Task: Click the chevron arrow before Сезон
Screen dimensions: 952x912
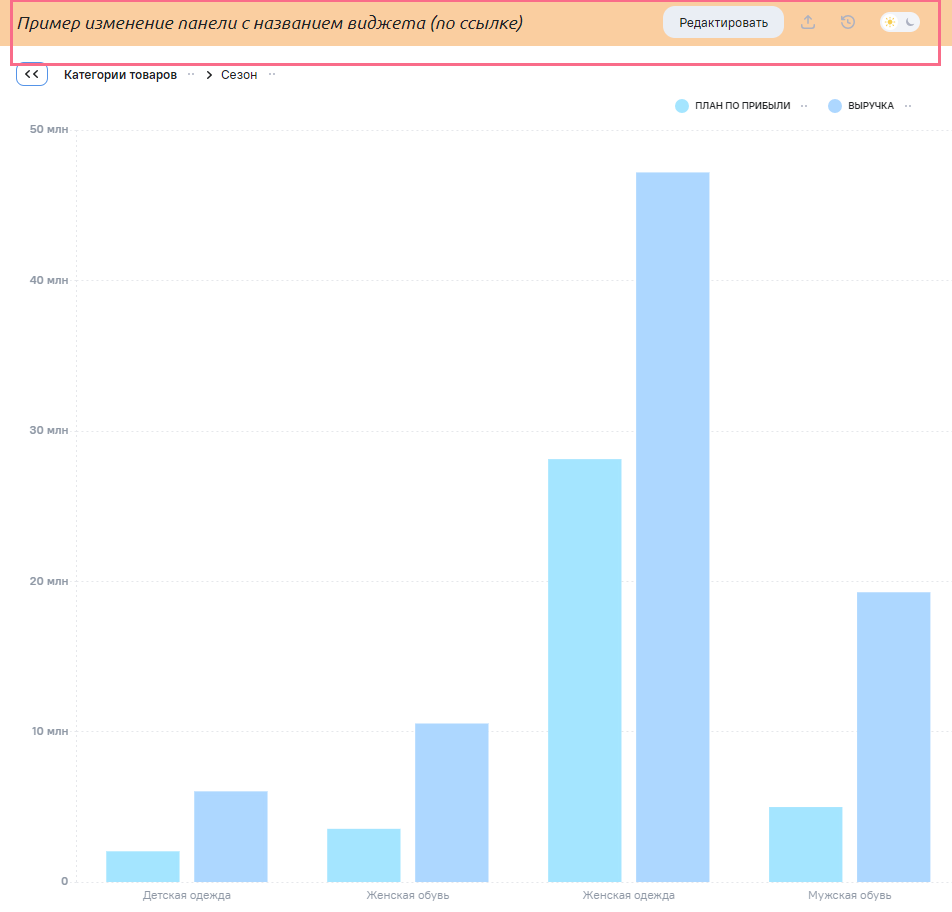Action: coord(210,75)
